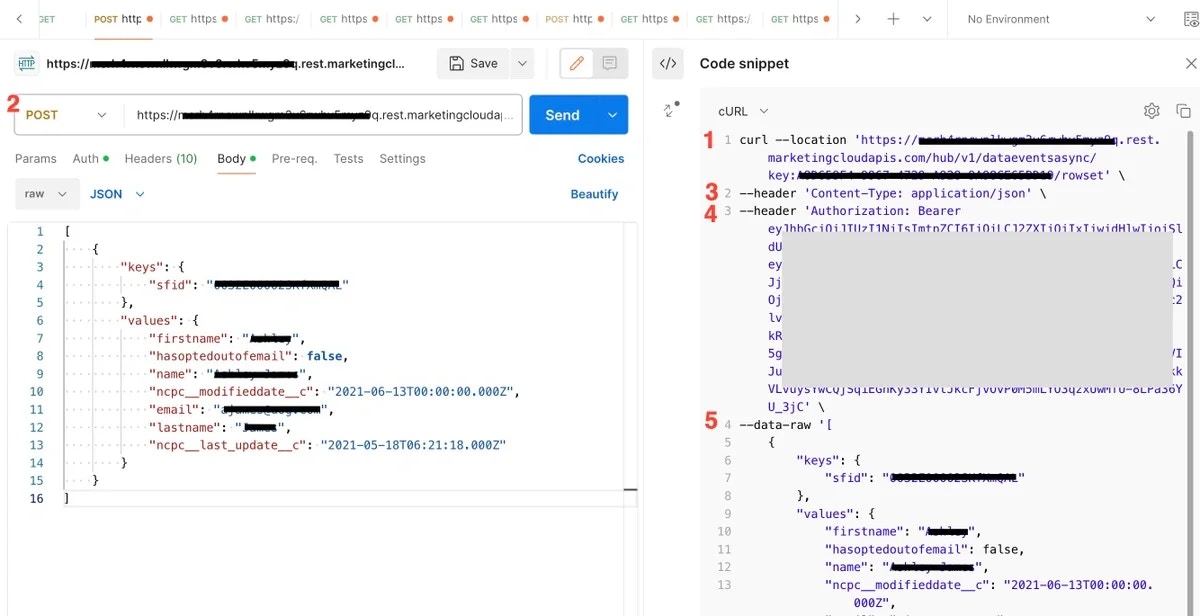Viewport: 1200px width, 616px height.
Task: Open the Auth tab
Action: tap(90, 158)
